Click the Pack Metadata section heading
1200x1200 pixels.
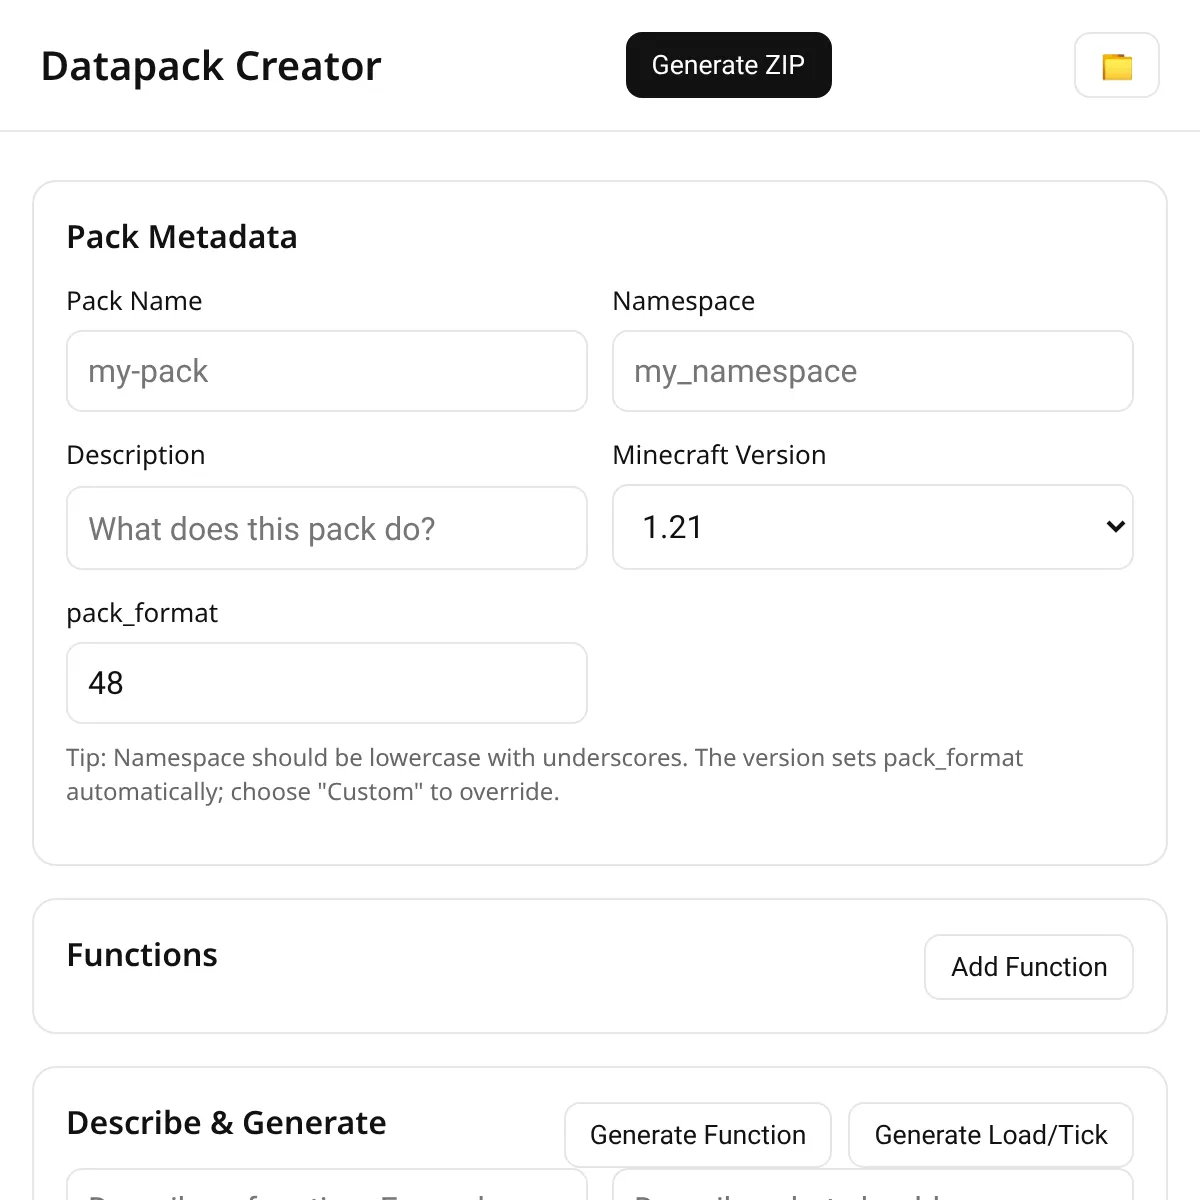pos(182,237)
